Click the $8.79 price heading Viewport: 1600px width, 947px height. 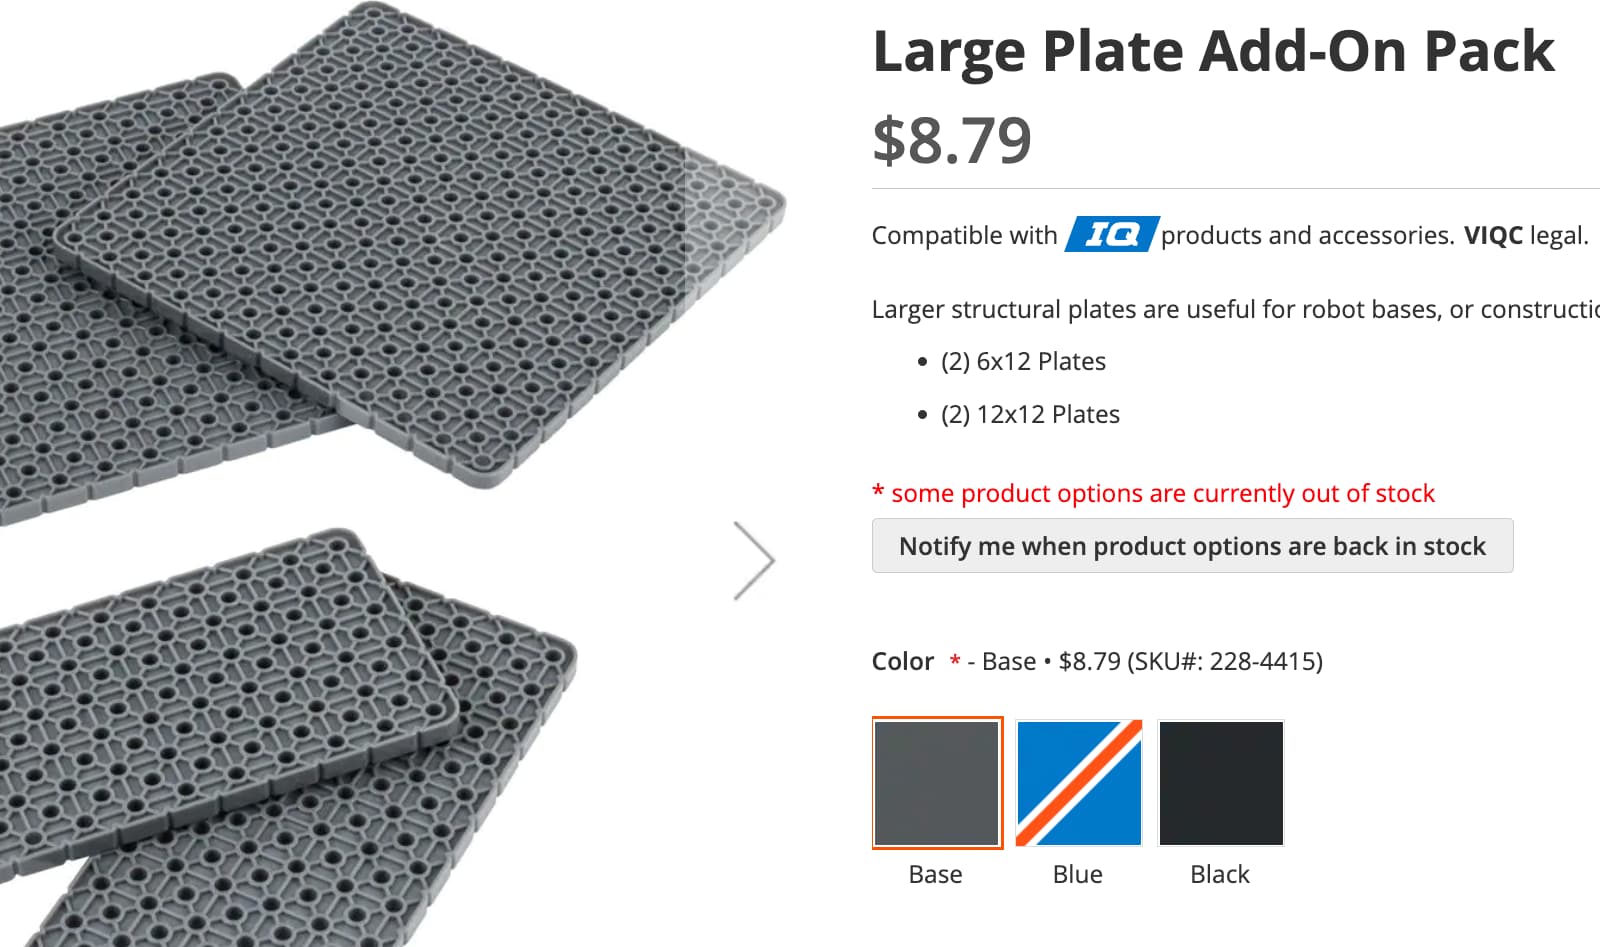click(951, 140)
